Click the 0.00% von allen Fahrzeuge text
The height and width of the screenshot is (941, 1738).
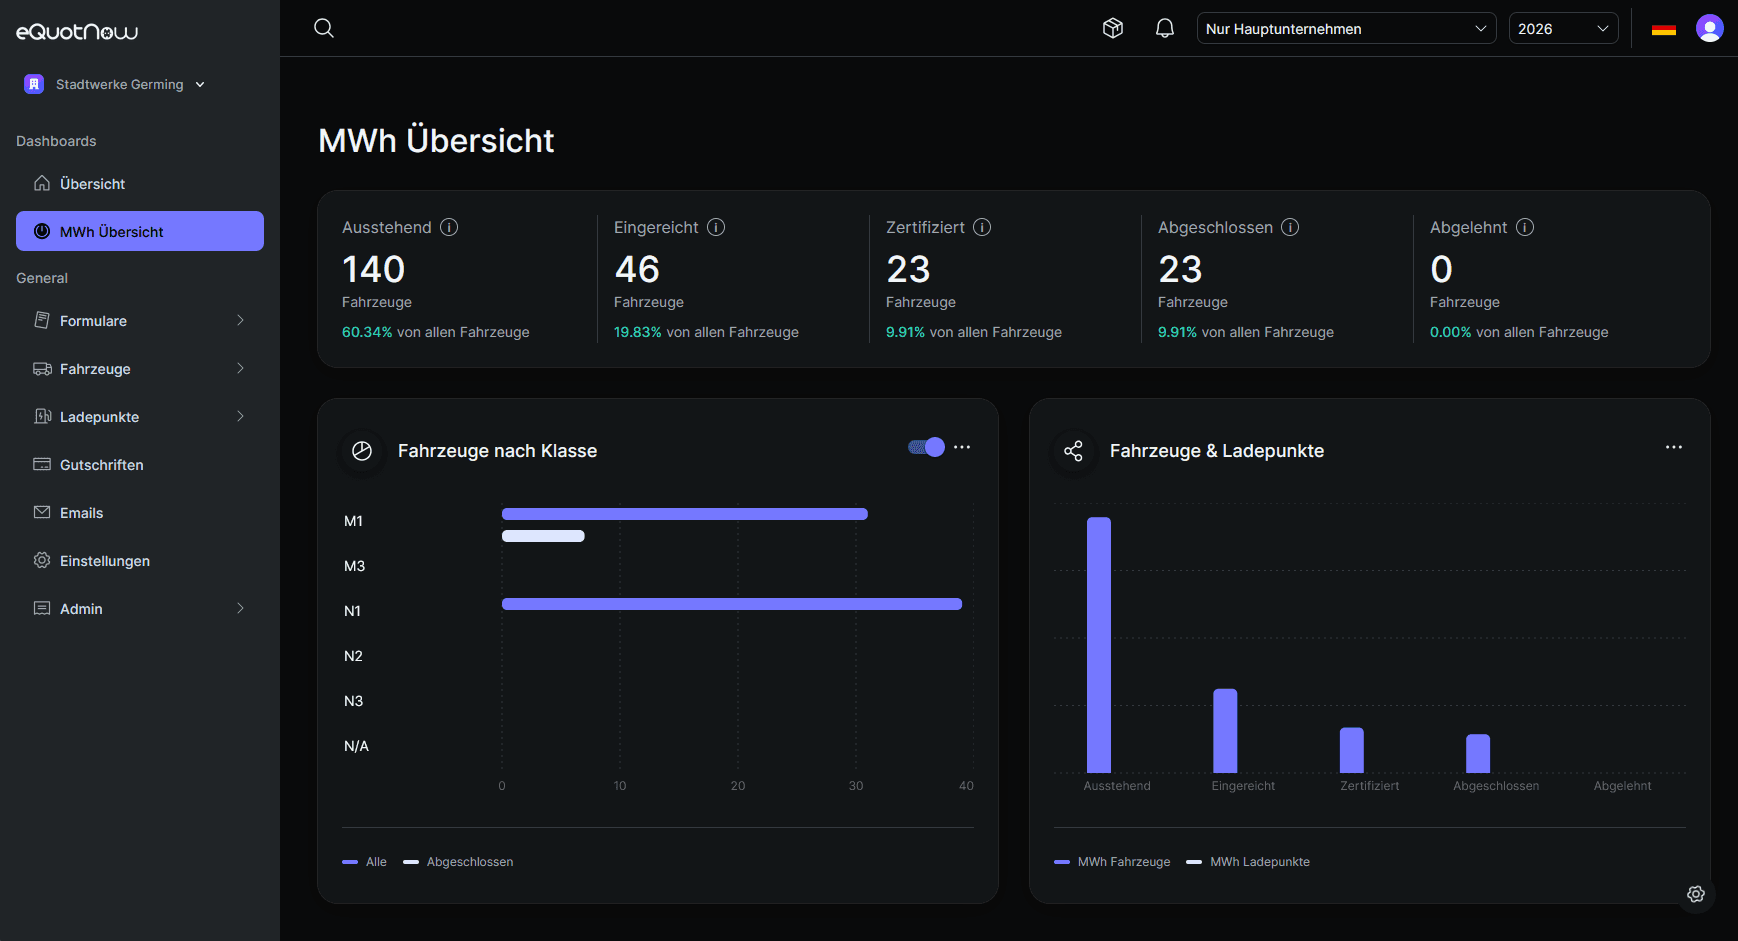(1519, 332)
